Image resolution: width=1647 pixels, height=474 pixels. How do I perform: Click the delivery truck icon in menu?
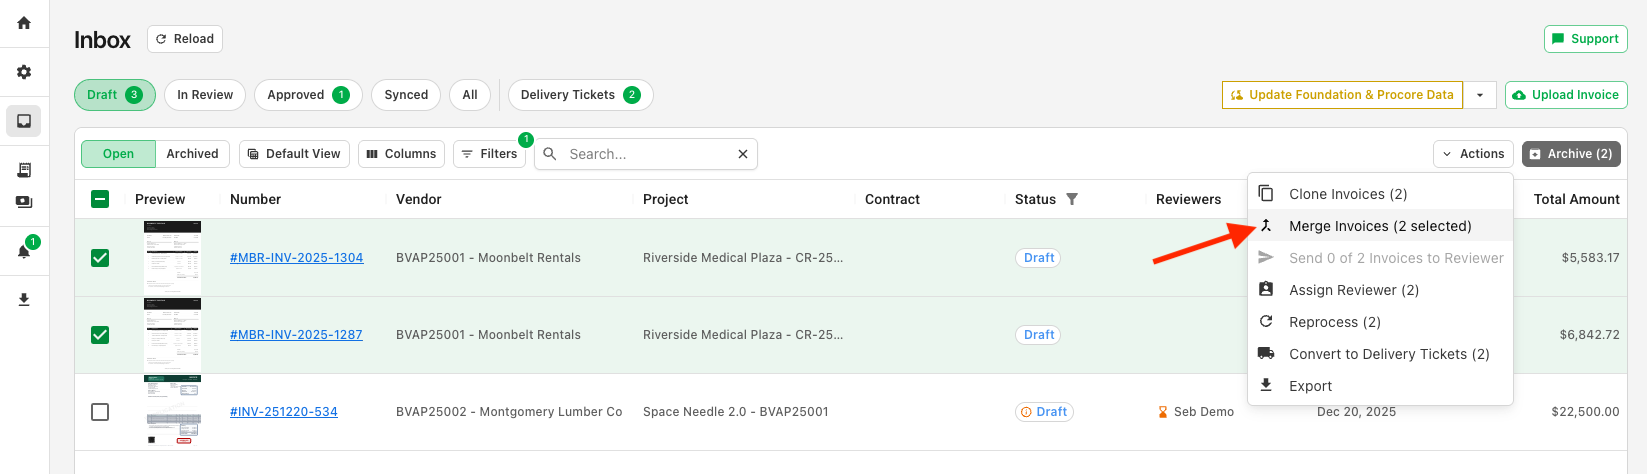pos(1266,353)
